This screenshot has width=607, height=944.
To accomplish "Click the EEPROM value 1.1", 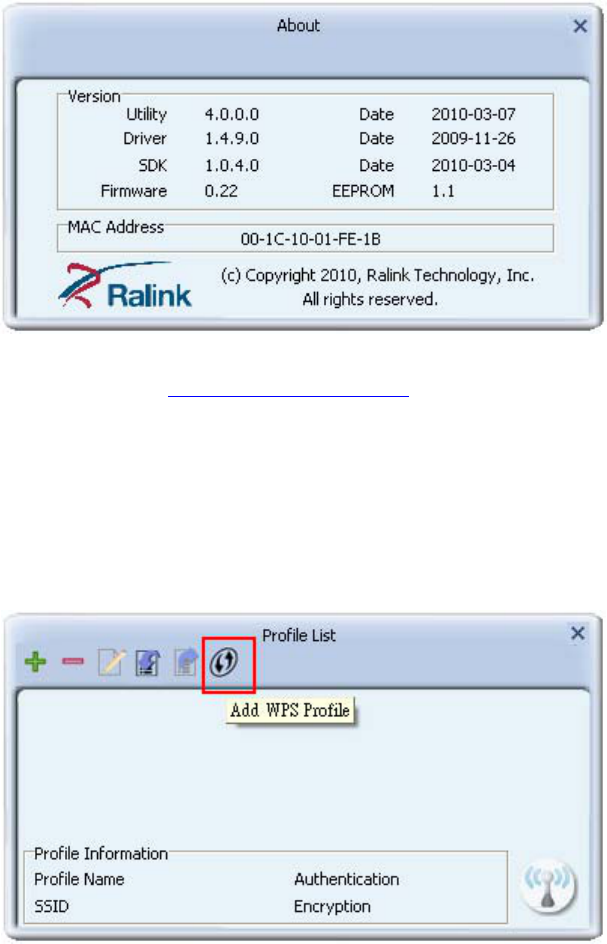I will point(443,191).
